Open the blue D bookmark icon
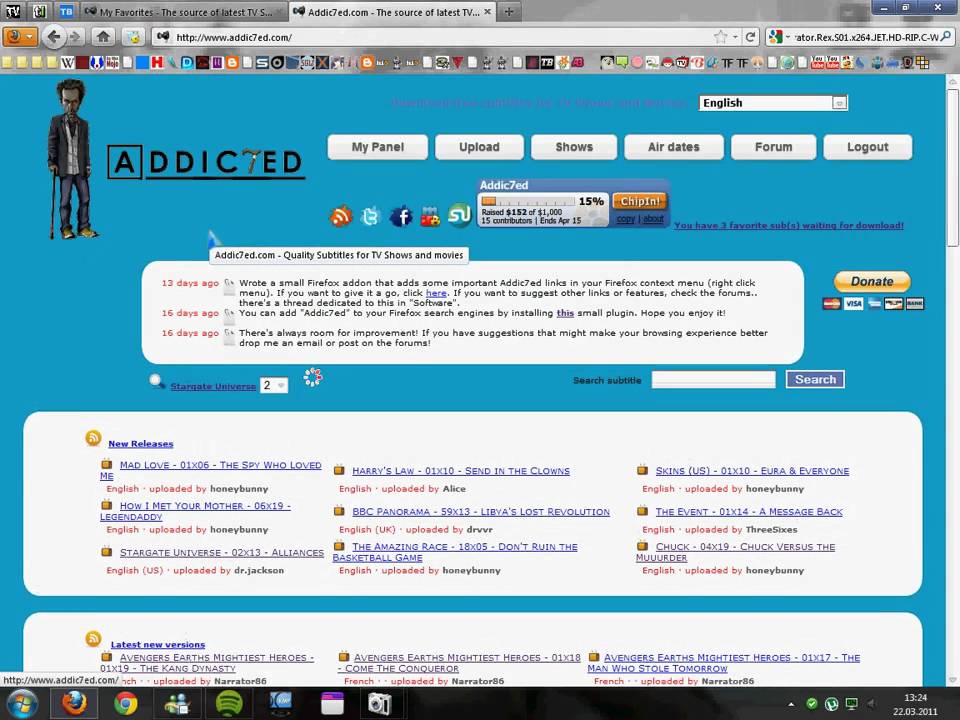The height and width of the screenshot is (720, 960). [187, 62]
